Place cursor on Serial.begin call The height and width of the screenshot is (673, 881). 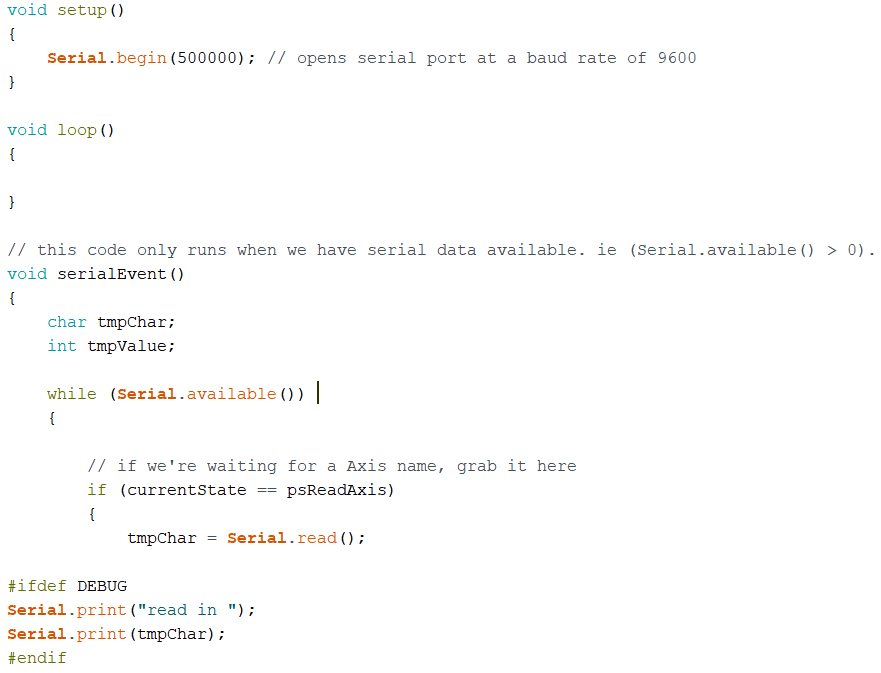point(107,58)
